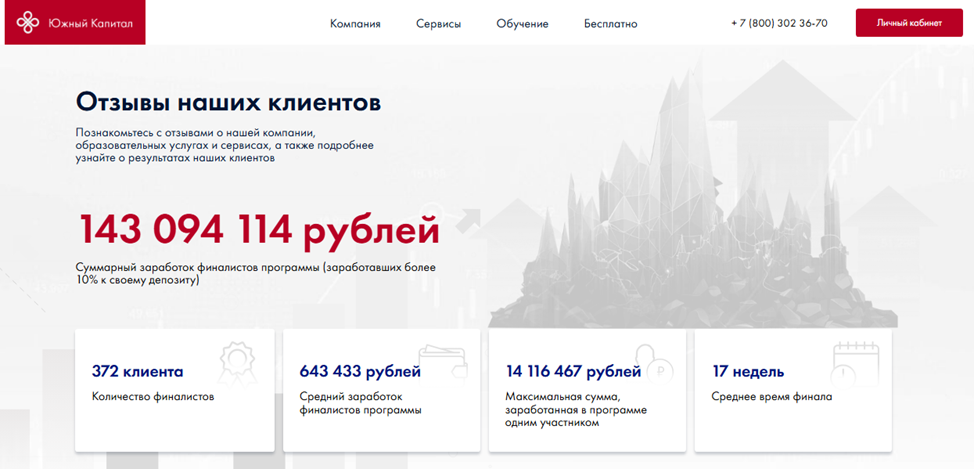Click the 14 116 467 рублей value
The width and height of the screenshot is (974, 469).
[x=573, y=372]
